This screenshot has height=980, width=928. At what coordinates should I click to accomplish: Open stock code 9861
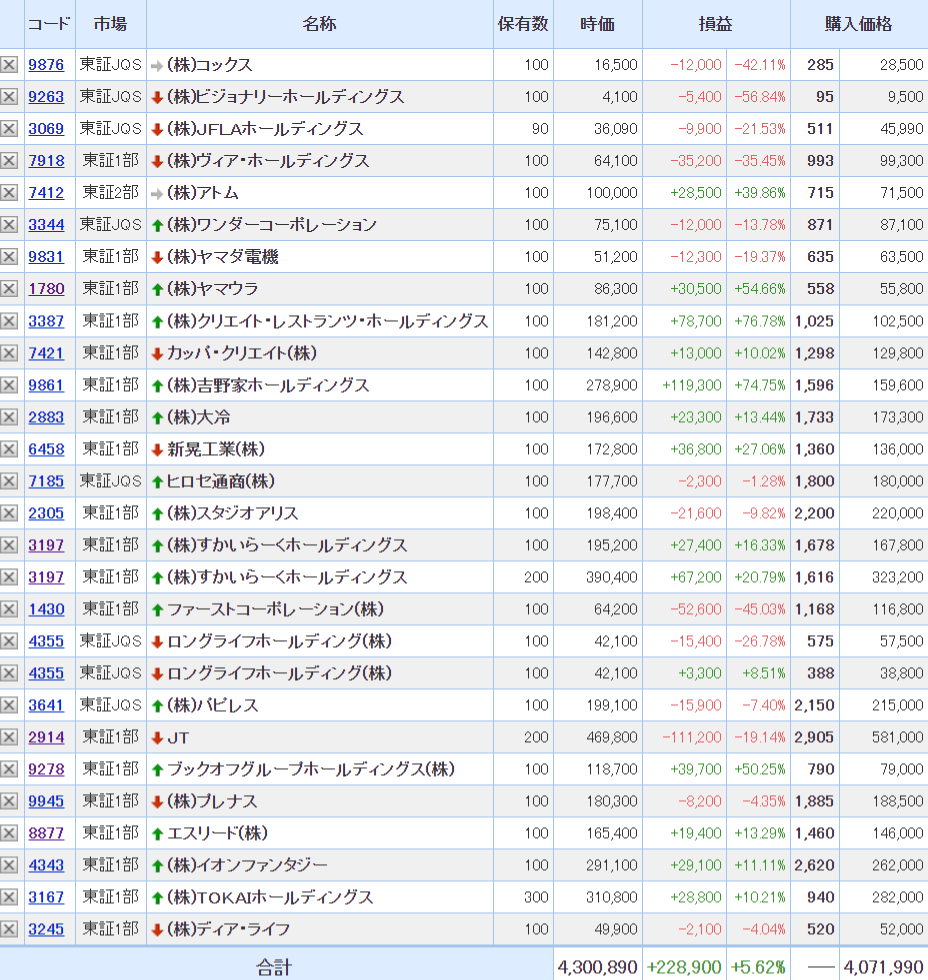[x=46, y=385]
